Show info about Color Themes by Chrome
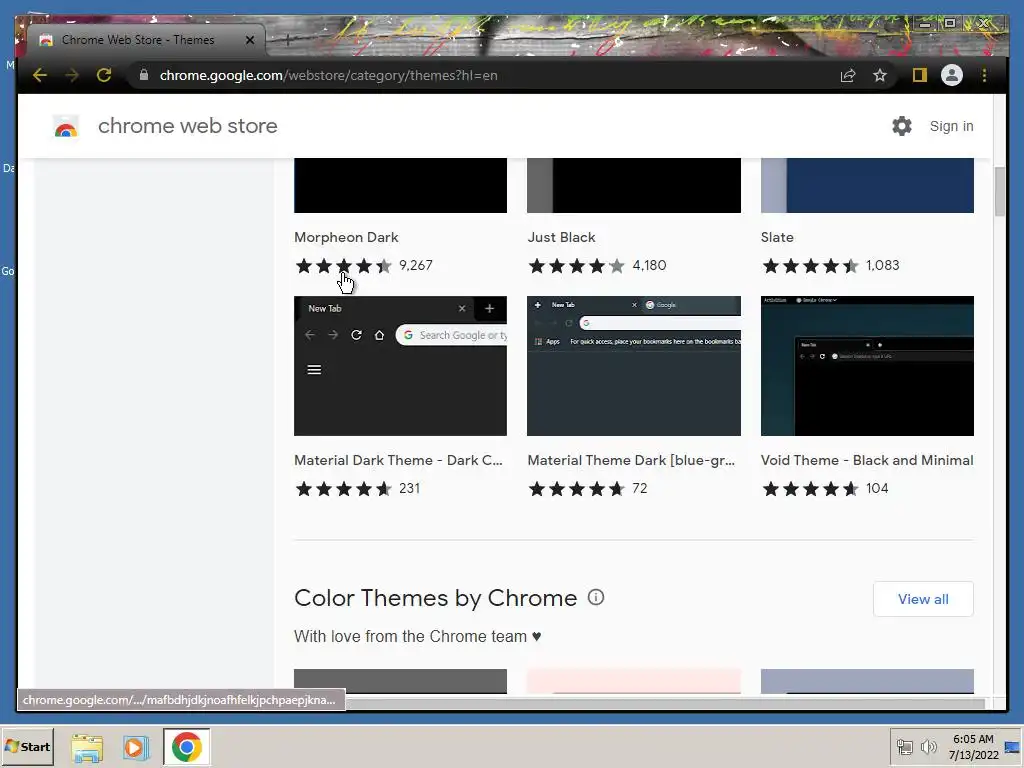 click(596, 597)
